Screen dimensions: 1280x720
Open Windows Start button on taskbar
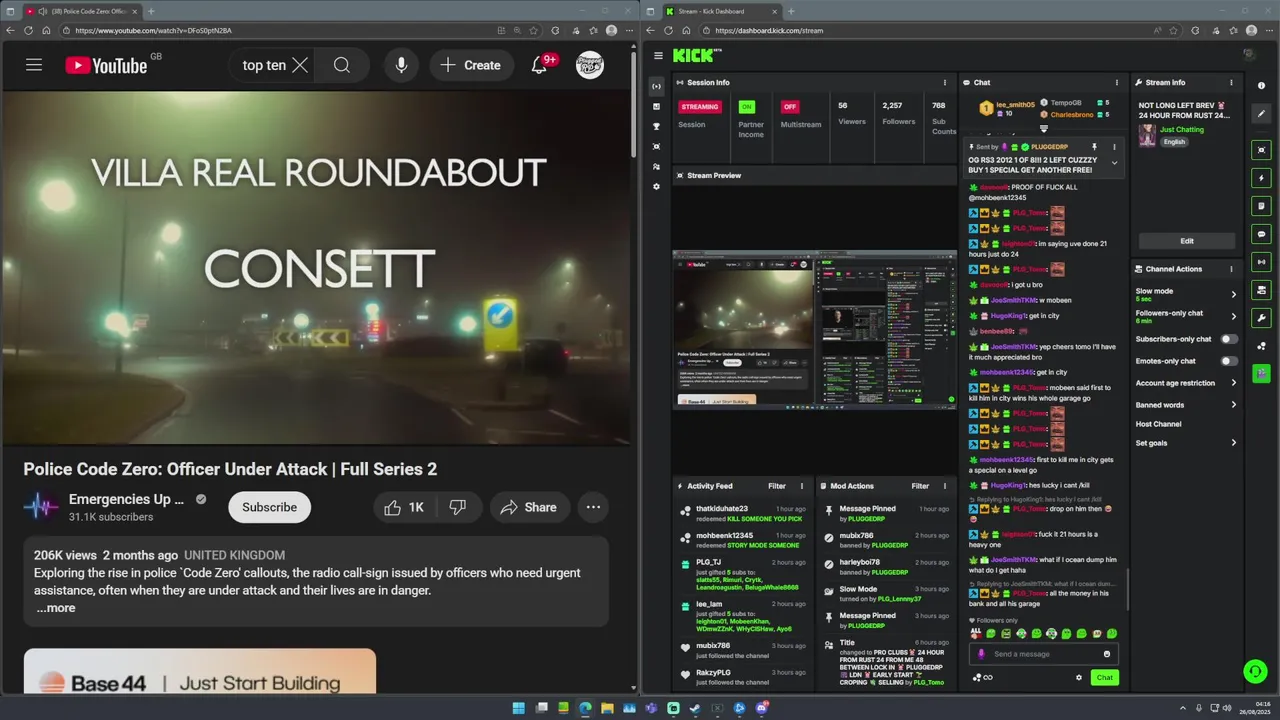518,708
